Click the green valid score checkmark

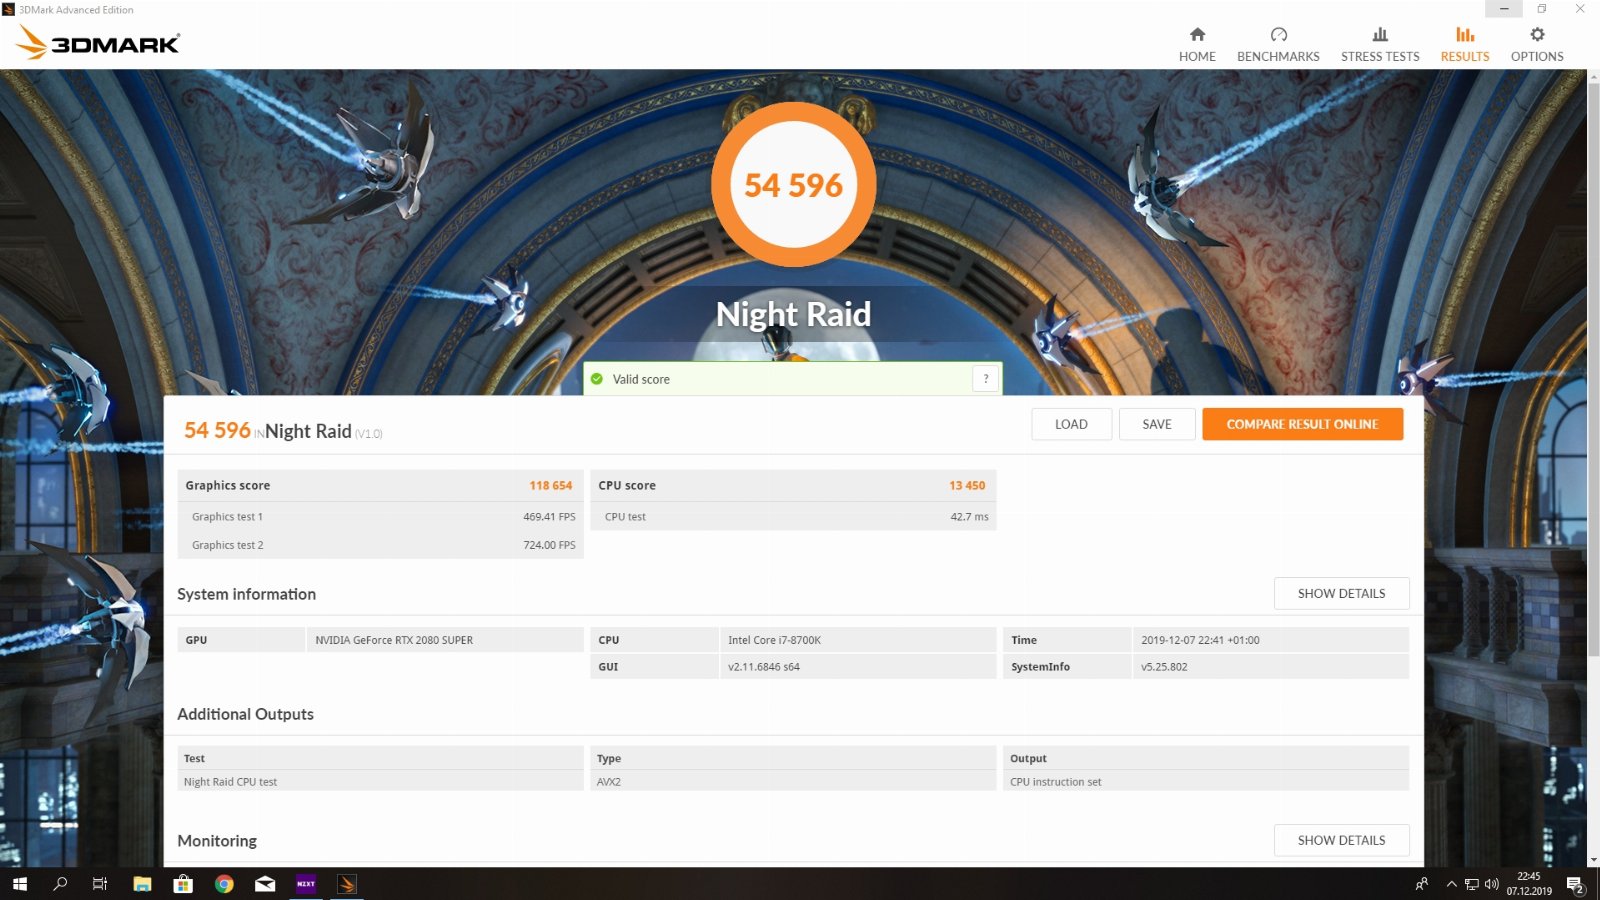(x=597, y=379)
